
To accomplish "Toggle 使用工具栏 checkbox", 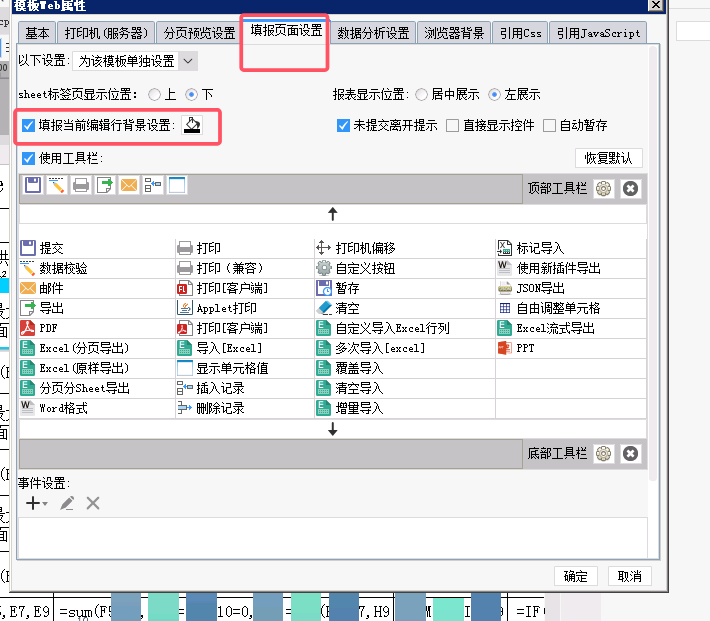I will pyautogui.click(x=28, y=159).
